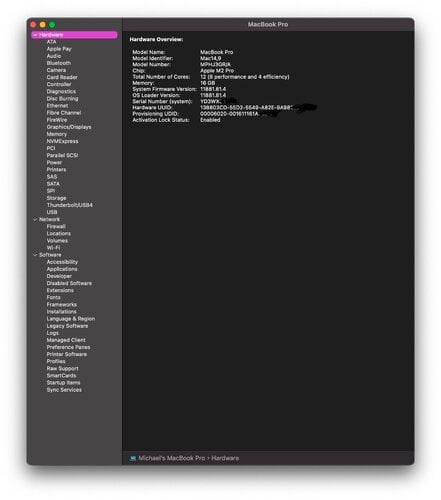Screen dimensions: 441x500
Task: Open the Applications software list
Action: tap(62, 269)
